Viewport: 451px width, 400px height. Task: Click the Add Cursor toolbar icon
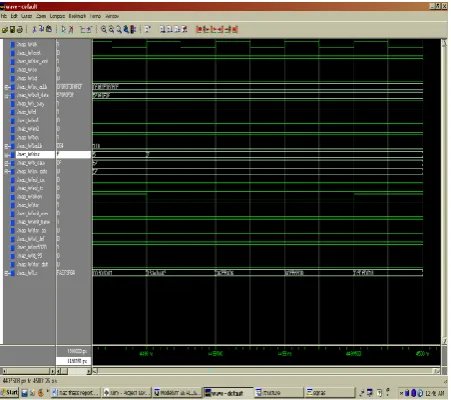(63, 30)
